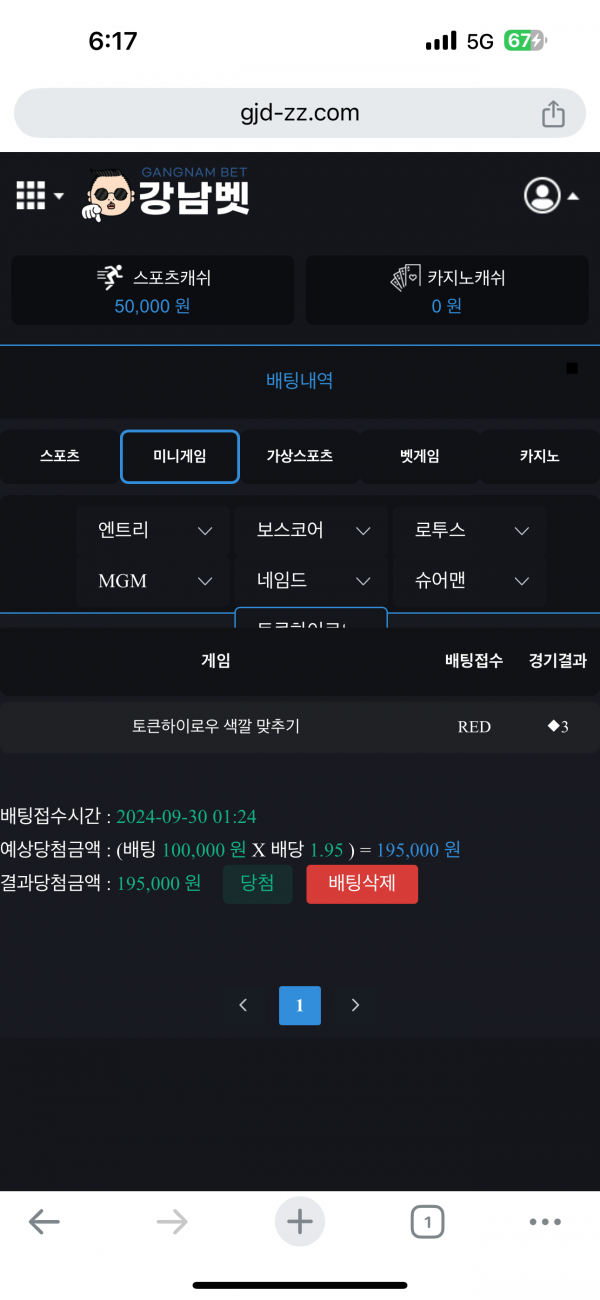Tap the Gangnam Bet logo
Viewport: 600px width, 1300px height.
coord(167,193)
